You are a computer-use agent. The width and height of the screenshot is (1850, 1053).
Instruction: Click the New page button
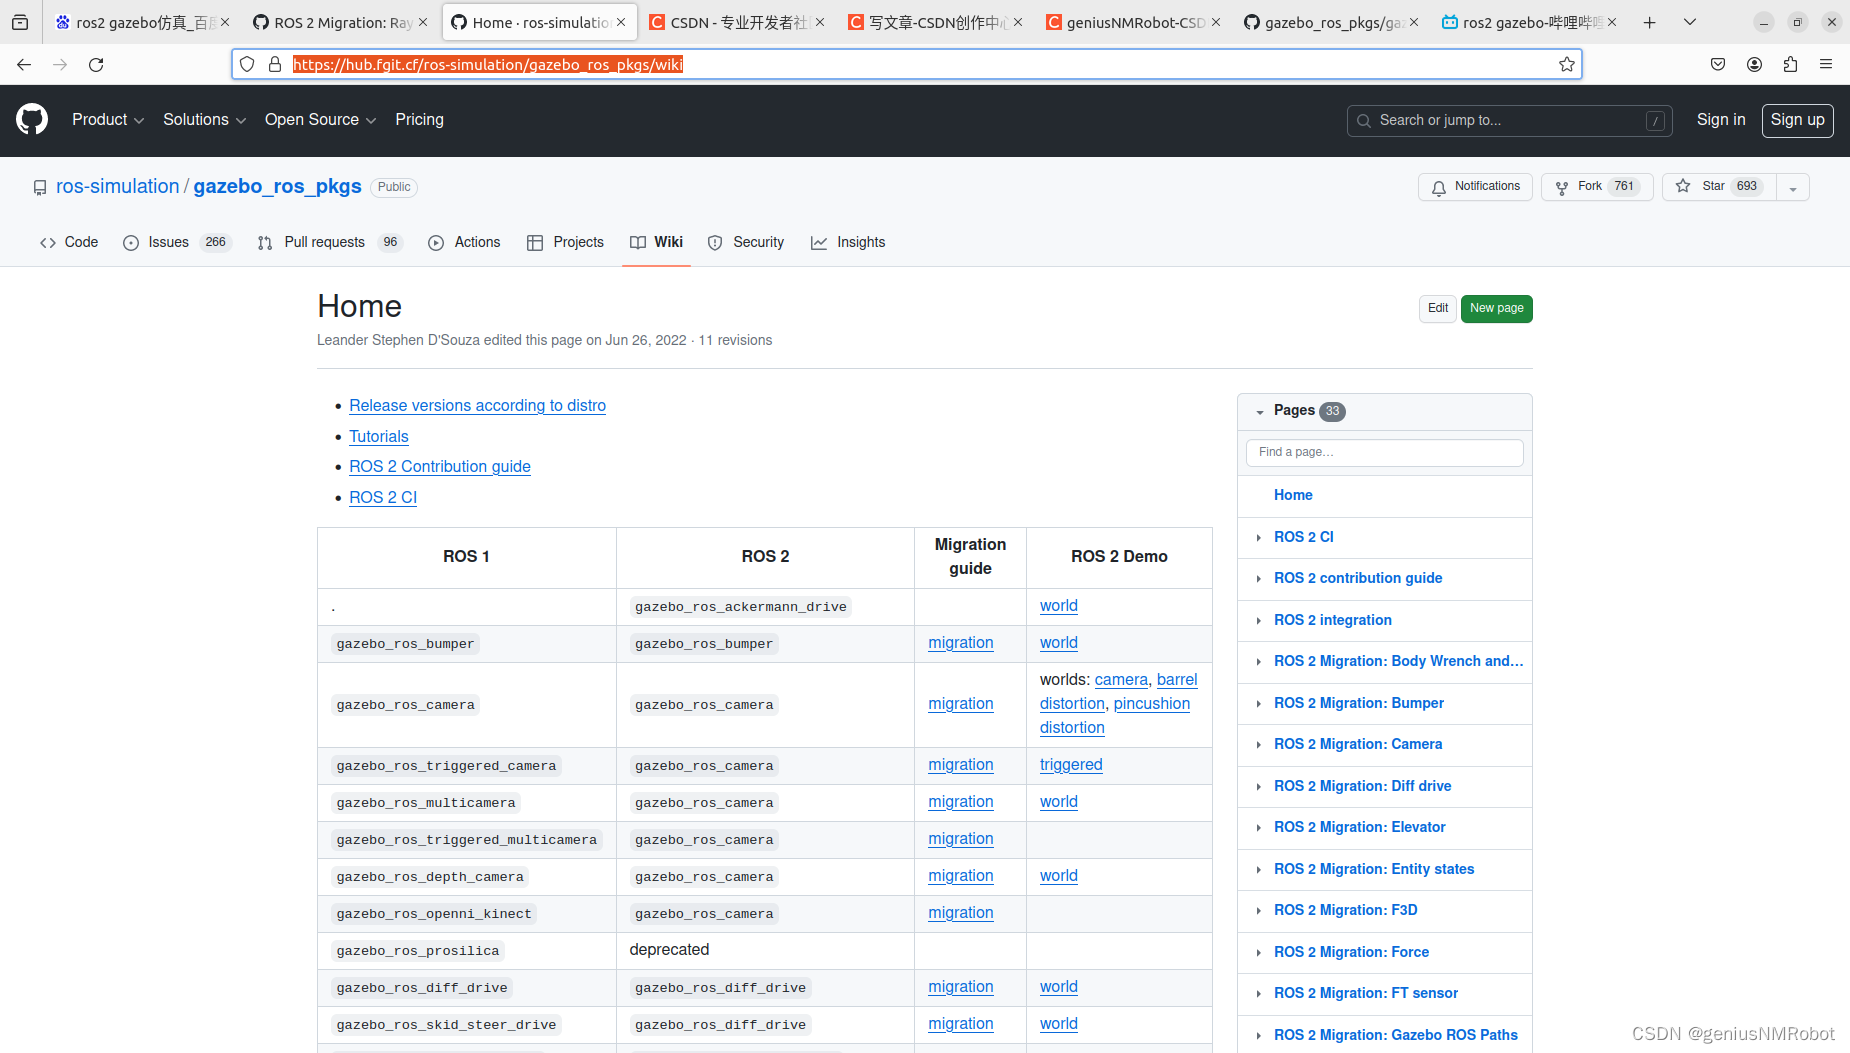click(1496, 308)
